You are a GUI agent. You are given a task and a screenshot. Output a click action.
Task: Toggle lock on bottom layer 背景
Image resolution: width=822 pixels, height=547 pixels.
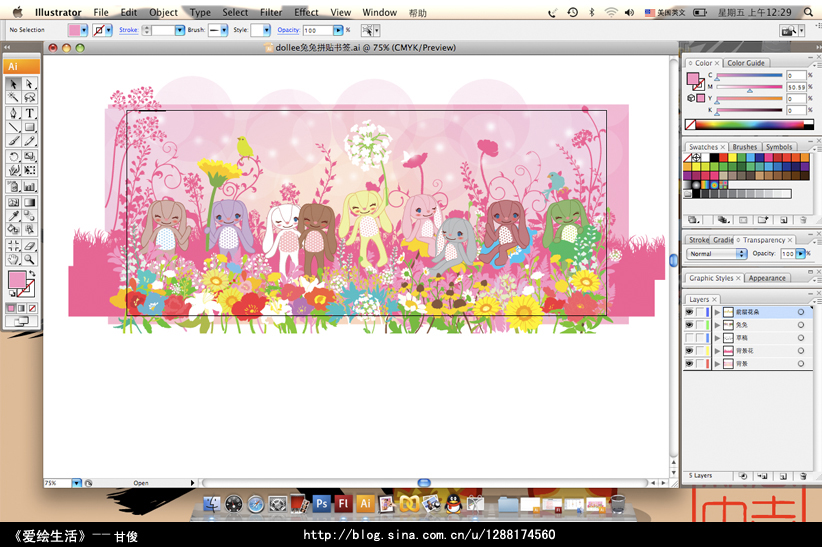(700, 363)
